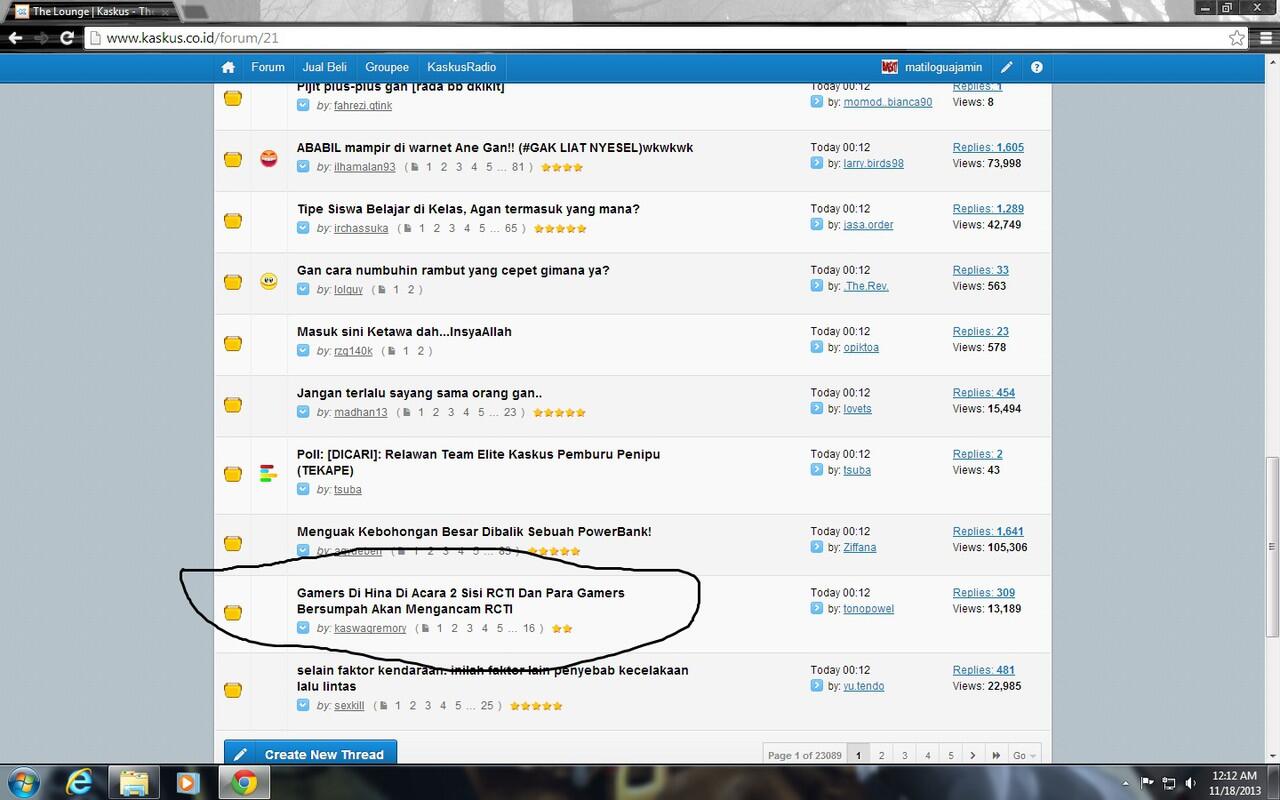The height and width of the screenshot is (800, 1280).
Task: Go to last post arrow for jasa.order
Action: click(817, 225)
